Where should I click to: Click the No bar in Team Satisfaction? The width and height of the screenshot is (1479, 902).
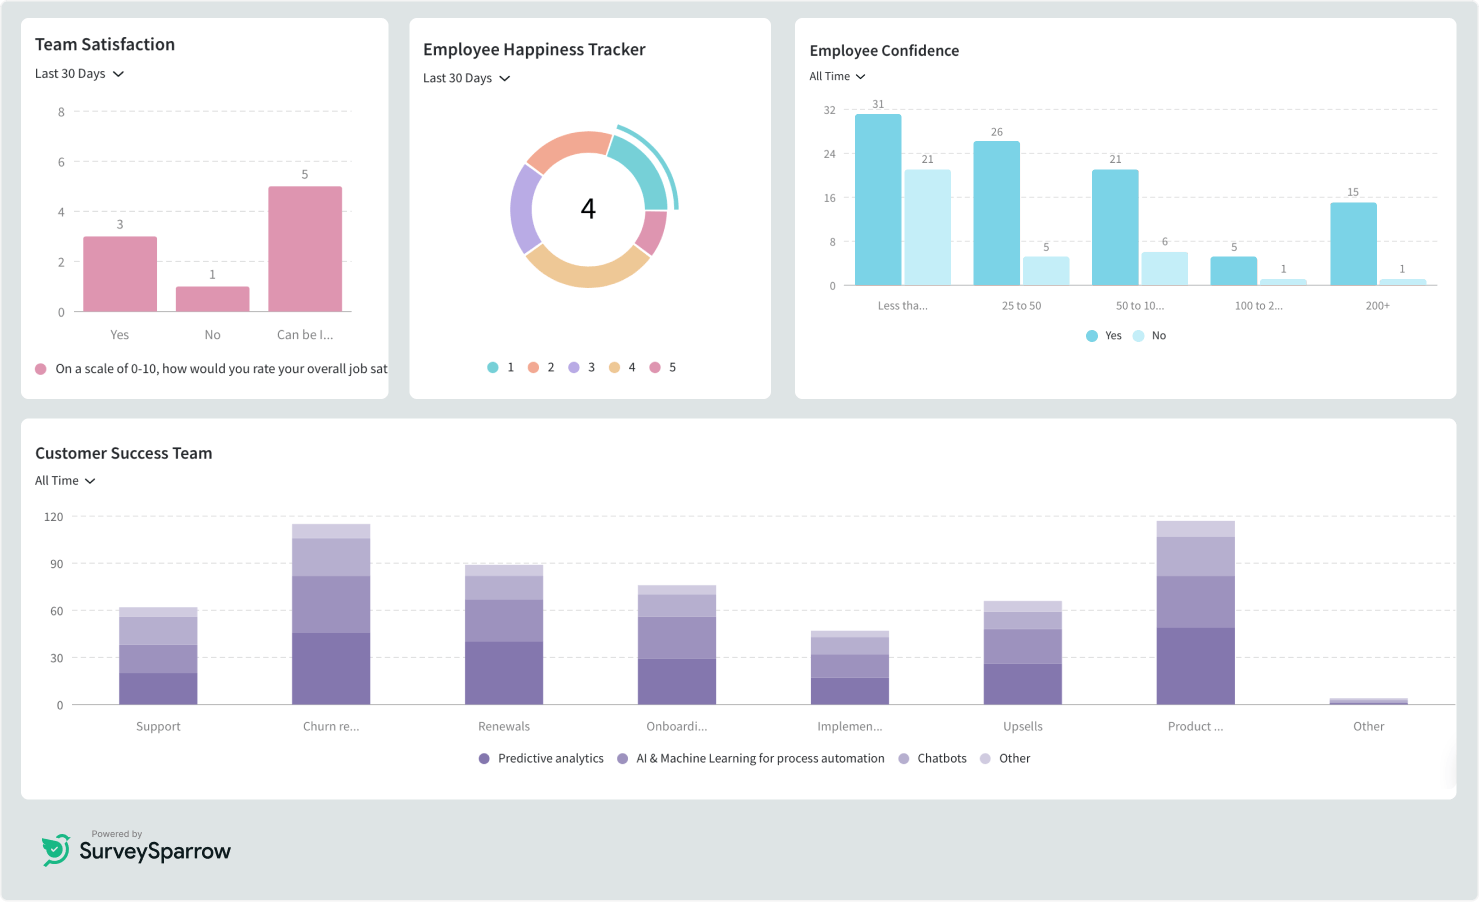pos(213,299)
